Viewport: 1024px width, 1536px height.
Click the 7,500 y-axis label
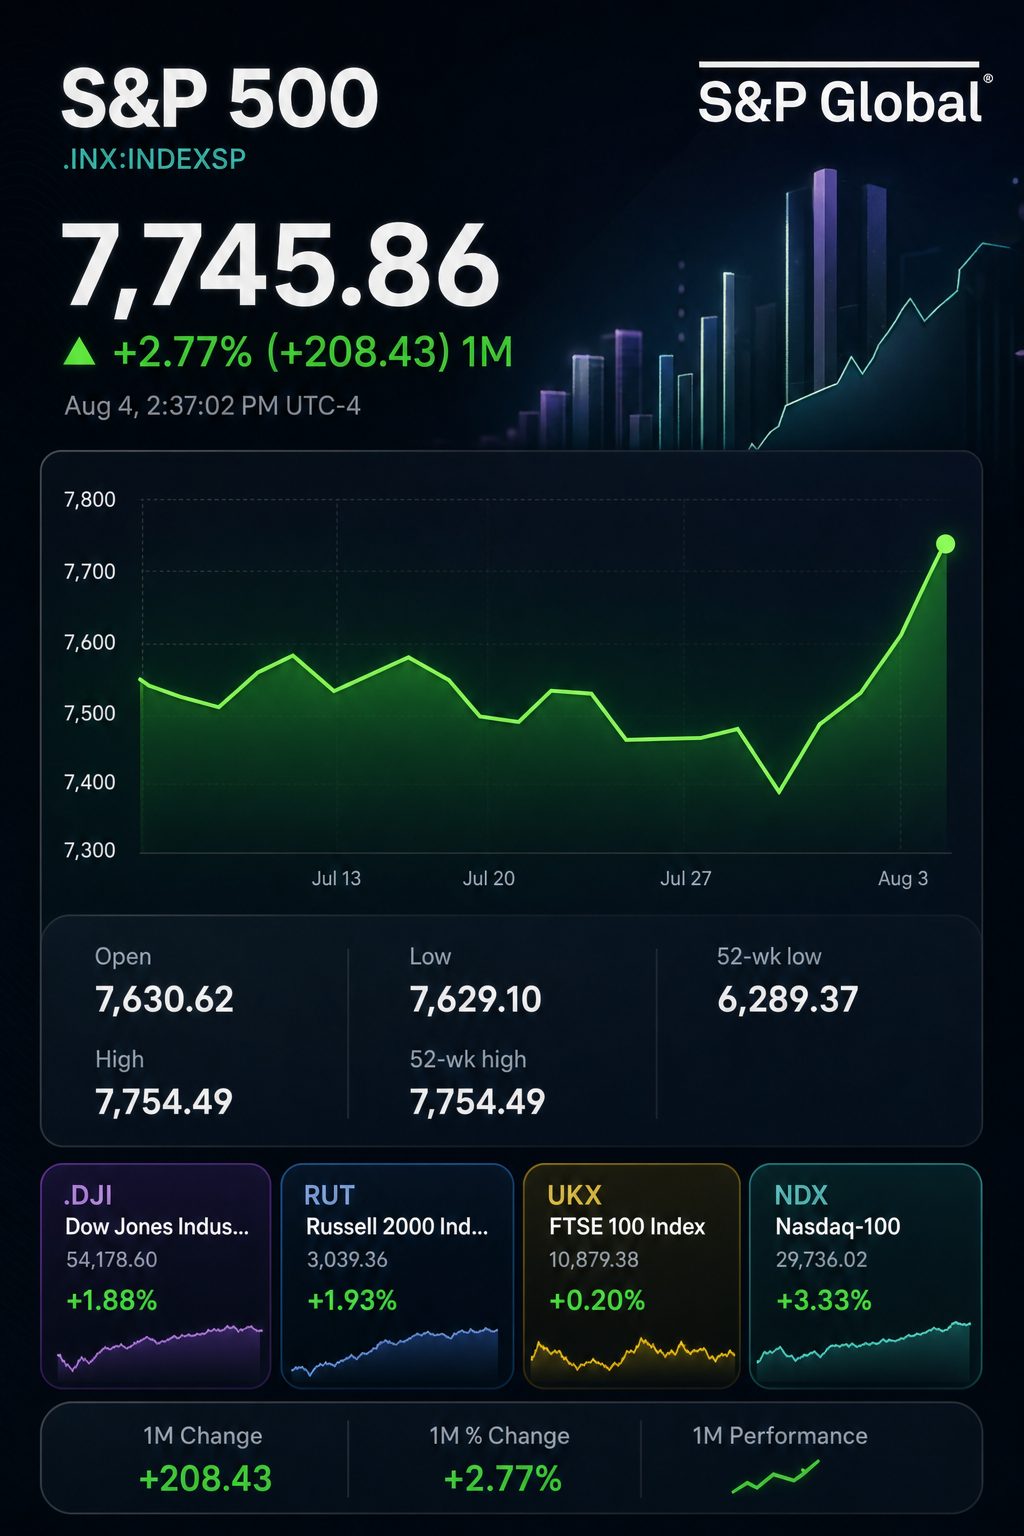[x=90, y=713]
